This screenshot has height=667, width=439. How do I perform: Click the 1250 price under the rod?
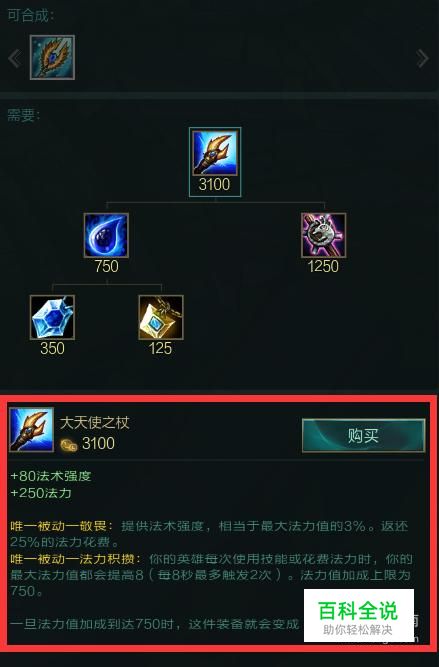[323, 267]
